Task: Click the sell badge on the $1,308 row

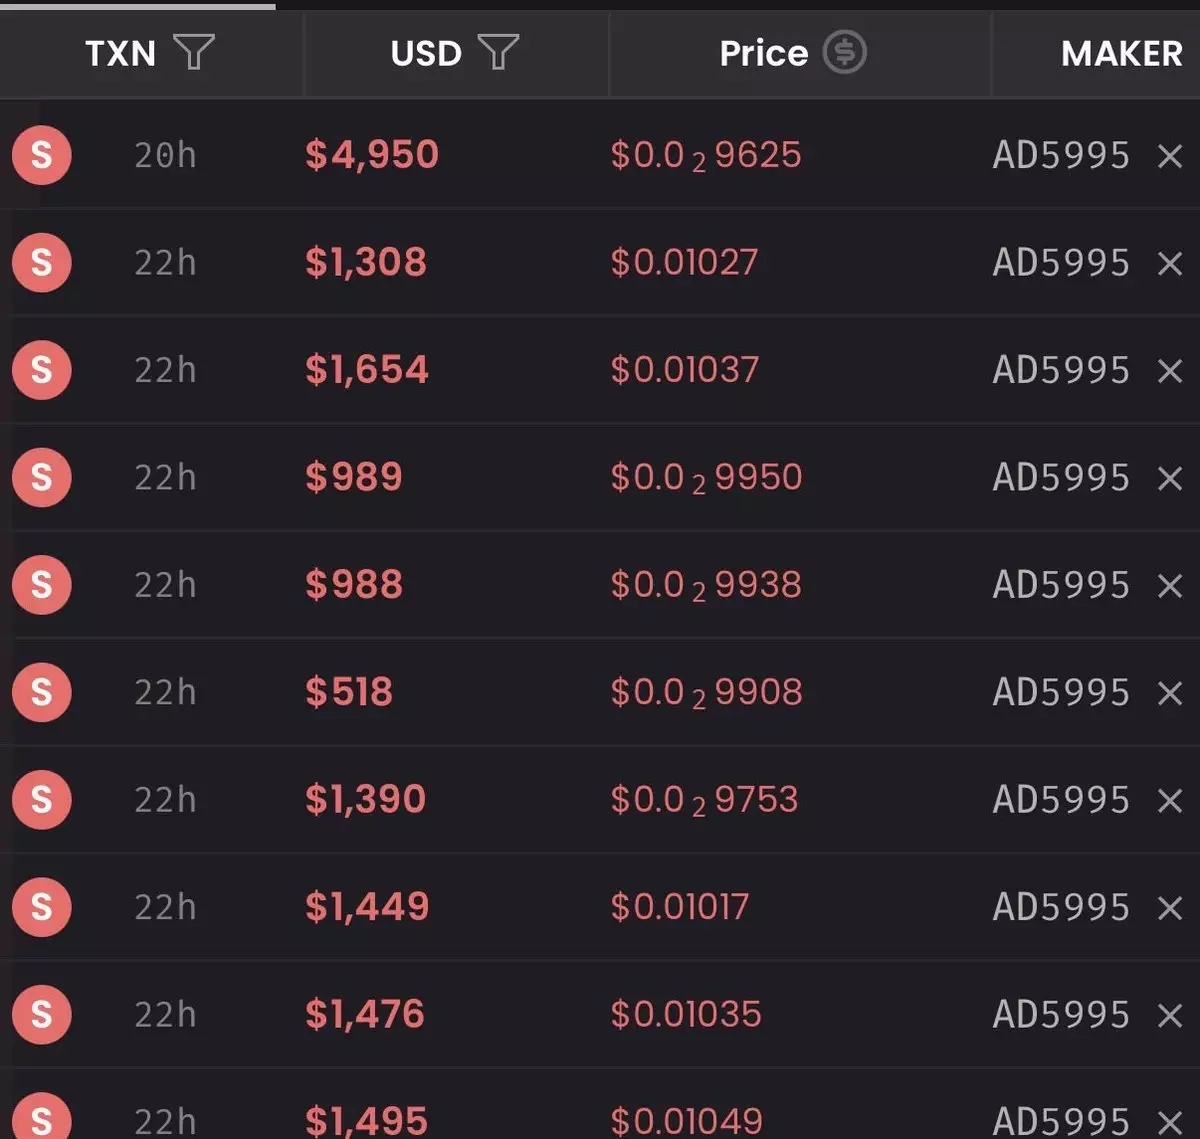Action: click(41, 262)
